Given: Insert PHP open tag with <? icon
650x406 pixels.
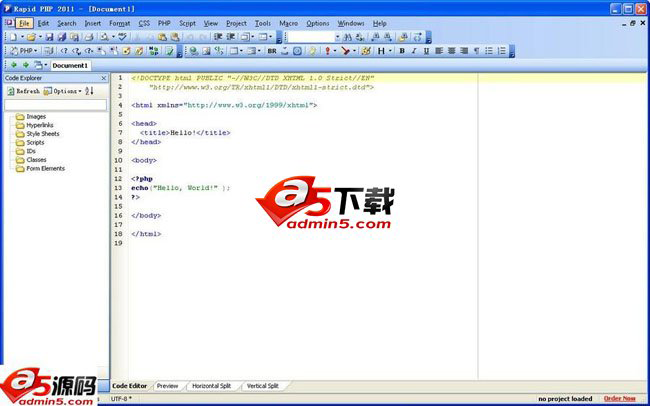Looking at the screenshot, I should [x=63, y=51].
